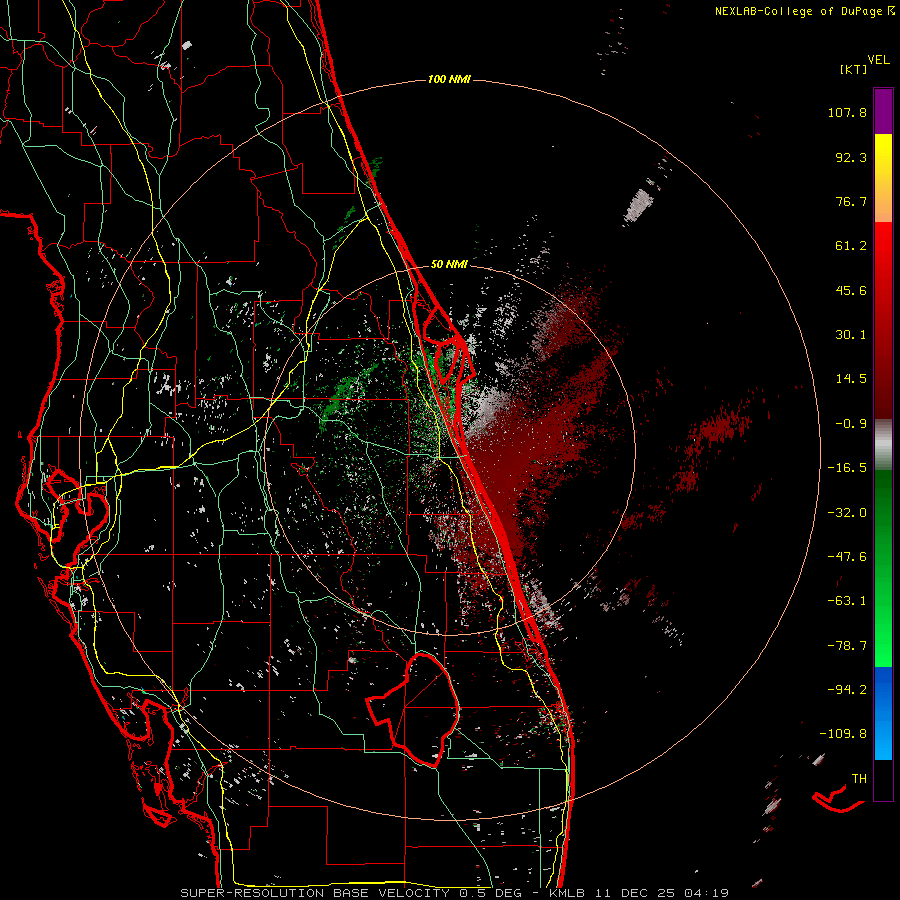This screenshot has width=900, height=900.
Task: Click the -32.0 value on the velocity scale
Action: (x=847, y=513)
